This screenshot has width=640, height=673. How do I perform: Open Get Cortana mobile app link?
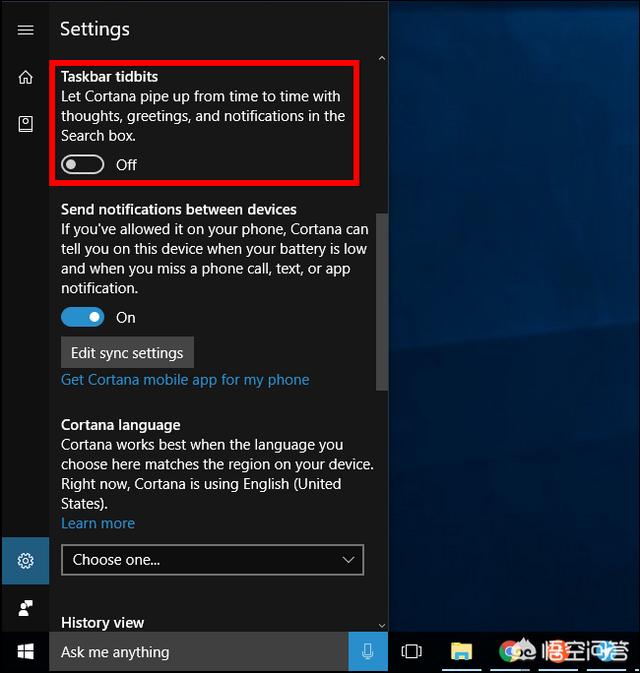click(185, 380)
